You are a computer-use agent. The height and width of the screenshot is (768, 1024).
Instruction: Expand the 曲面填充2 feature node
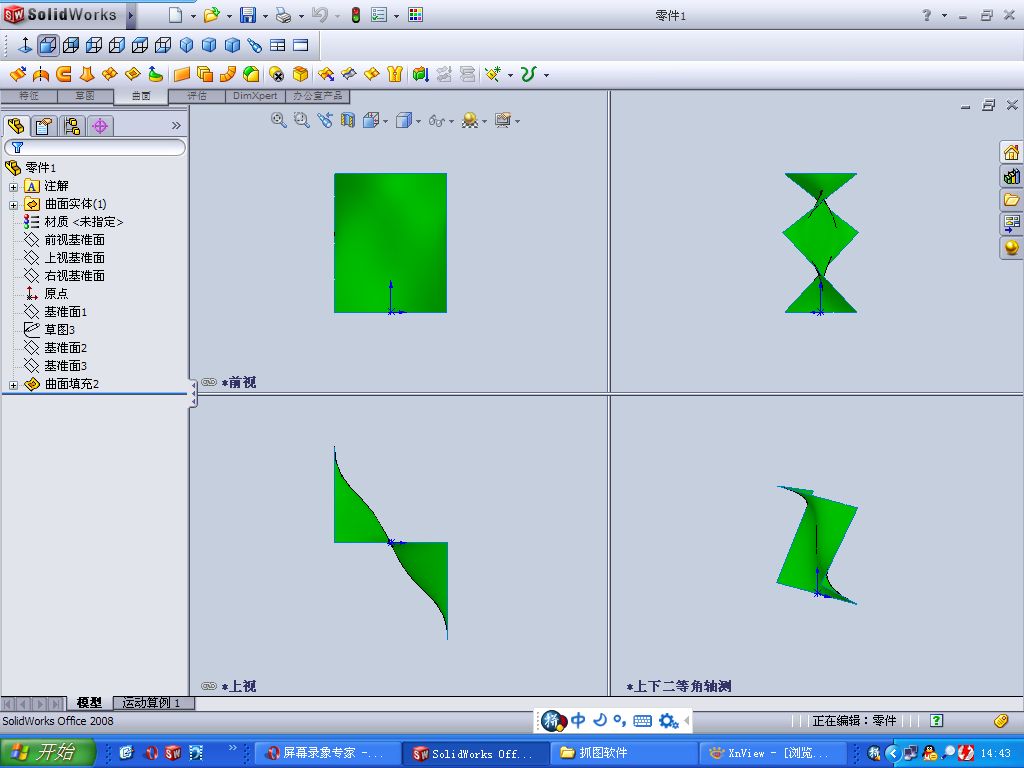(x=13, y=385)
